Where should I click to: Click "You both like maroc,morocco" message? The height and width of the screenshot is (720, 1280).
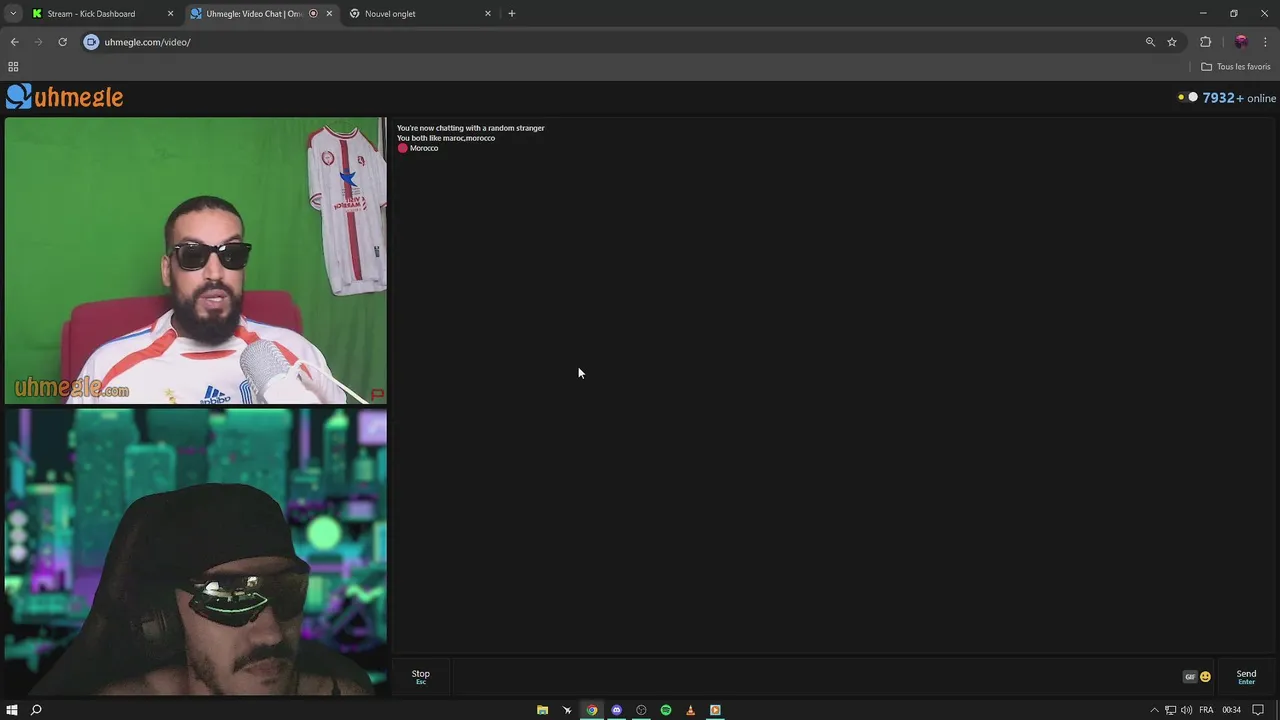click(446, 138)
